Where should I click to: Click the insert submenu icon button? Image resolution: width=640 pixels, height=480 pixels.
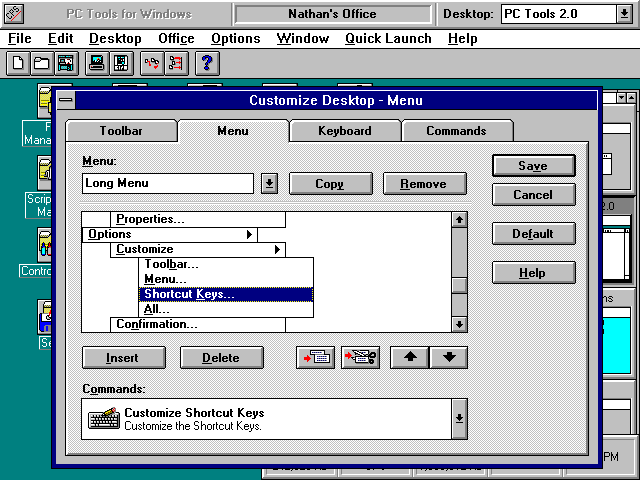pyautogui.click(x=315, y=358)
